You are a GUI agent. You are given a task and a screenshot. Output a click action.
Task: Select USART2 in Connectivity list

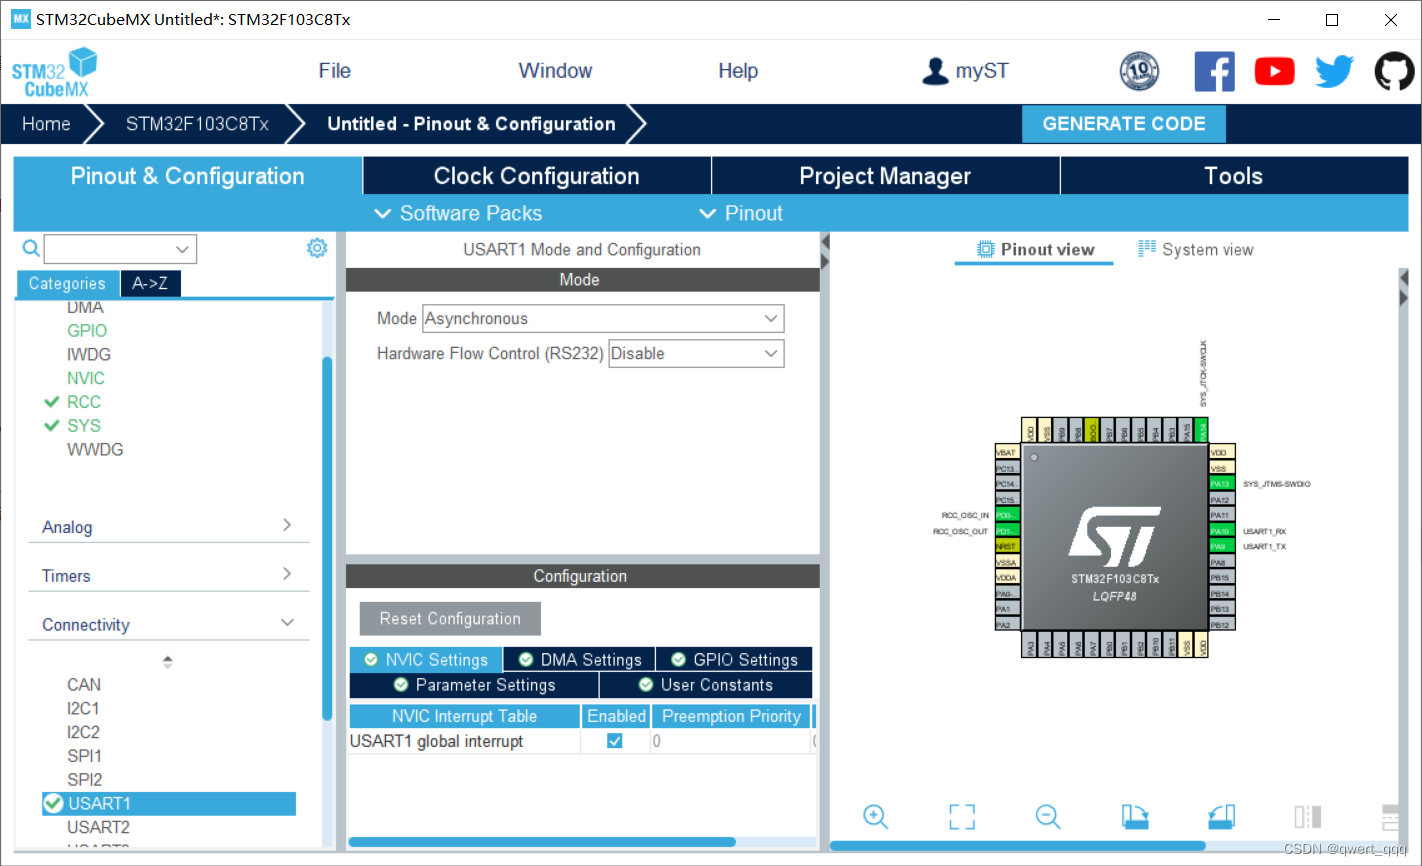[x=98, y=827]
